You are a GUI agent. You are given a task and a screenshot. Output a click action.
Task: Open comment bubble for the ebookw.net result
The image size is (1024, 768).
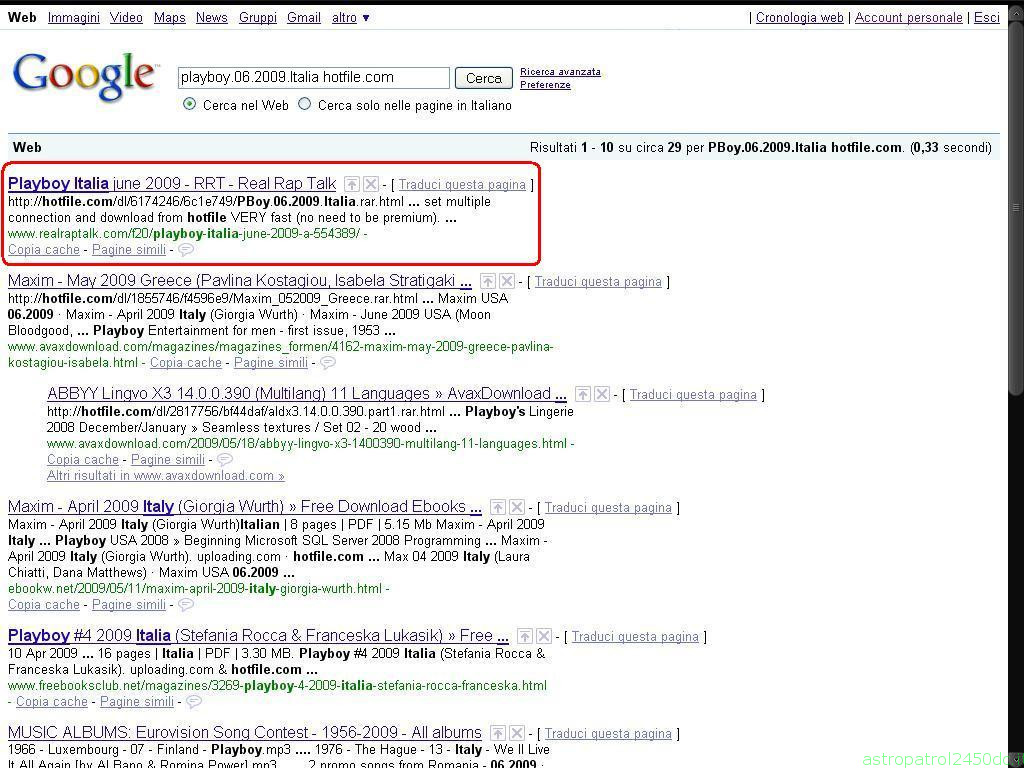point(186,605)
